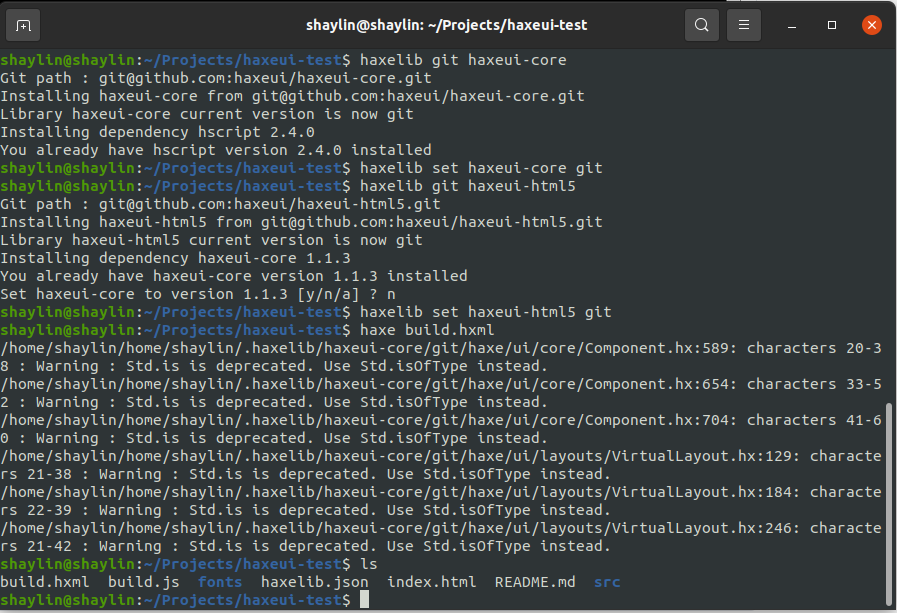The height and width of the screenshot is (613, 897).
Task: Click the maximize window icon
Action: [831, 24]
